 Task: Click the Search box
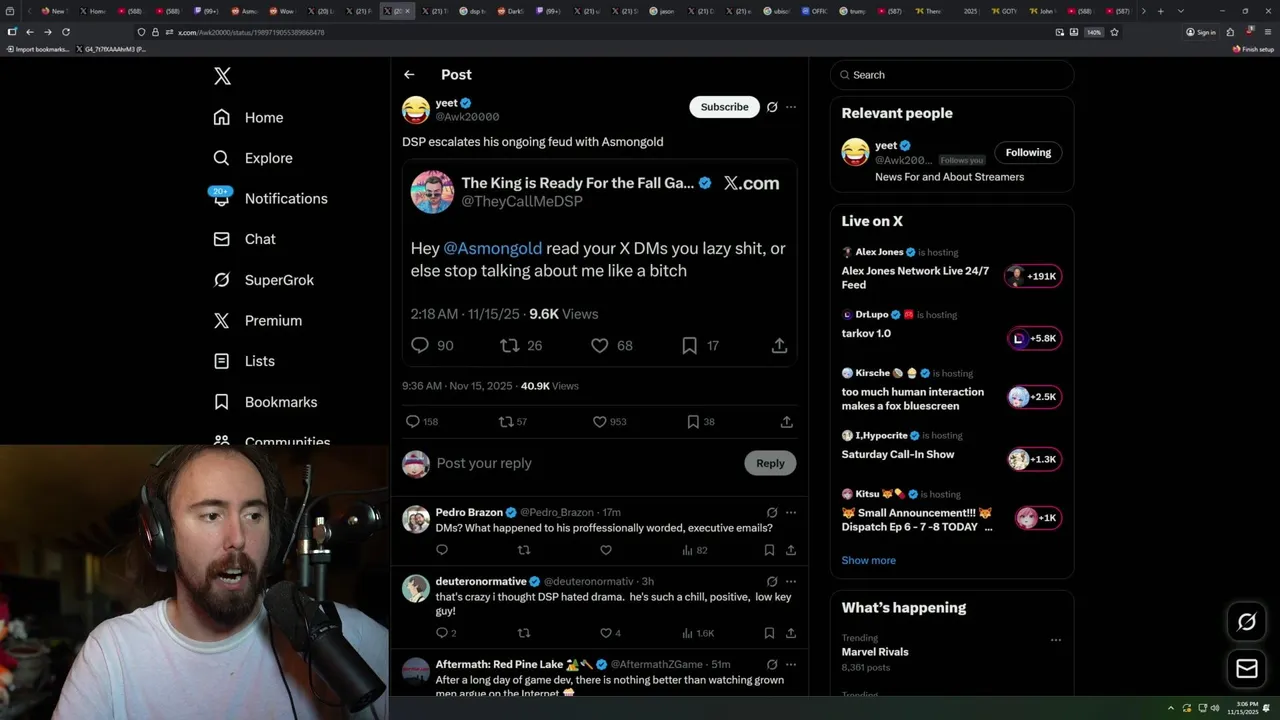click(x=952, y=75)
